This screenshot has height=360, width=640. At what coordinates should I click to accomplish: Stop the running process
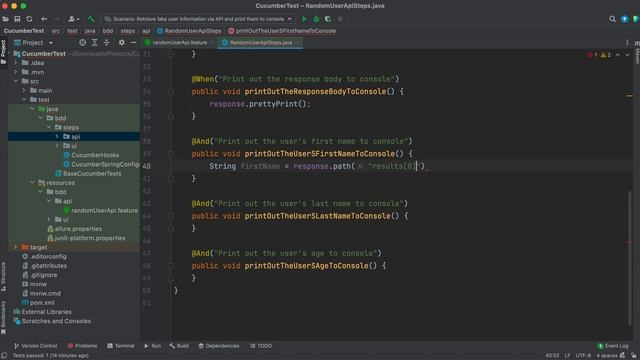click(340, 19)
